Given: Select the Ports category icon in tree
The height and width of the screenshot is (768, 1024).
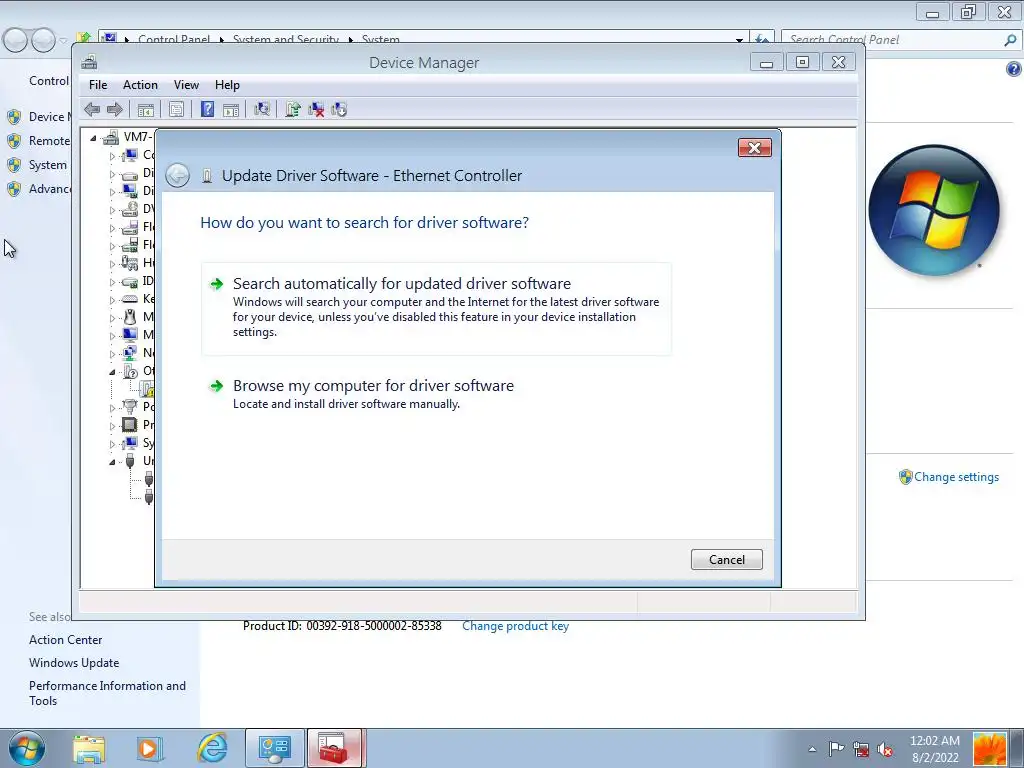Looking at the screenshot, I should point(130,407).
